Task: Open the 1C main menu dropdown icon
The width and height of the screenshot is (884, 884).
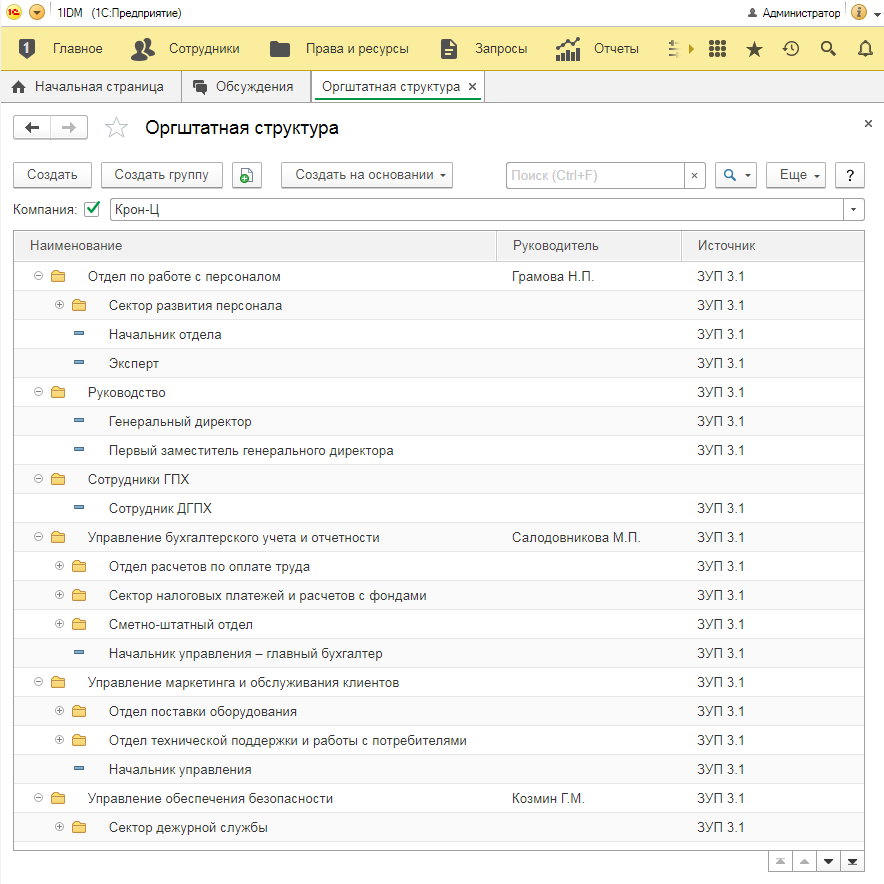Action: coord(37,12)
